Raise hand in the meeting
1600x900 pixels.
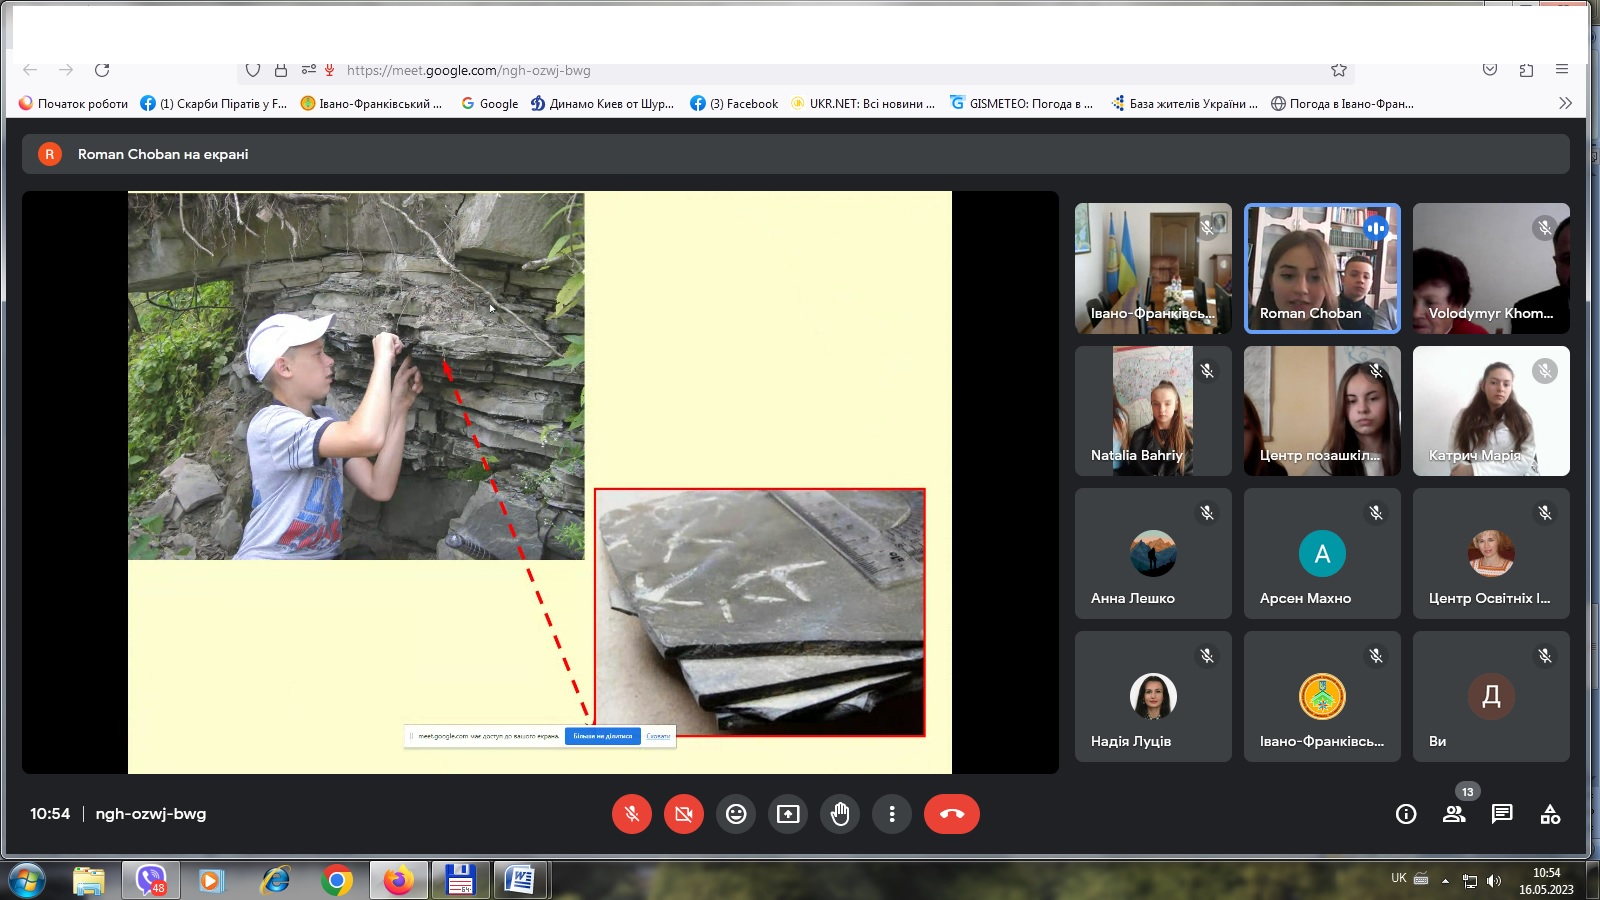[x=840, y=814]
